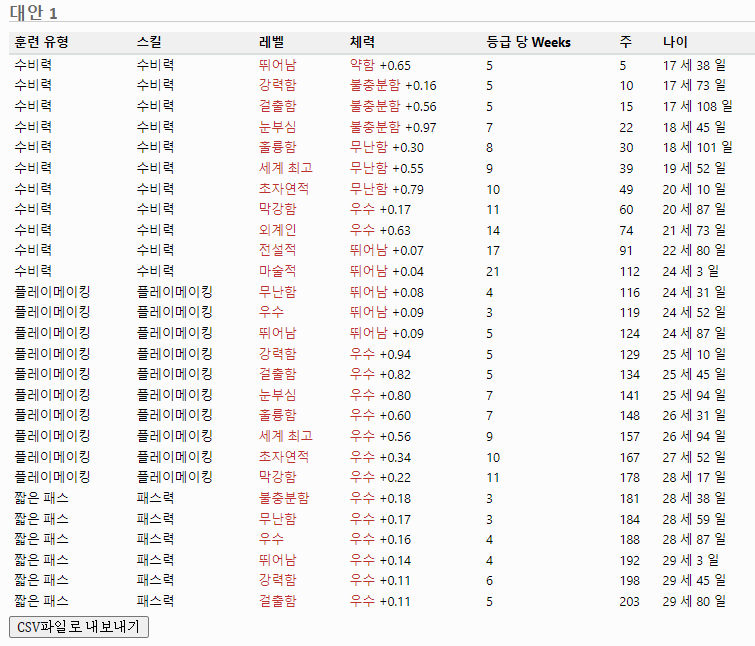
Task: Select the 우수 +0.22 stamina cell
Action: coord(380,477)
